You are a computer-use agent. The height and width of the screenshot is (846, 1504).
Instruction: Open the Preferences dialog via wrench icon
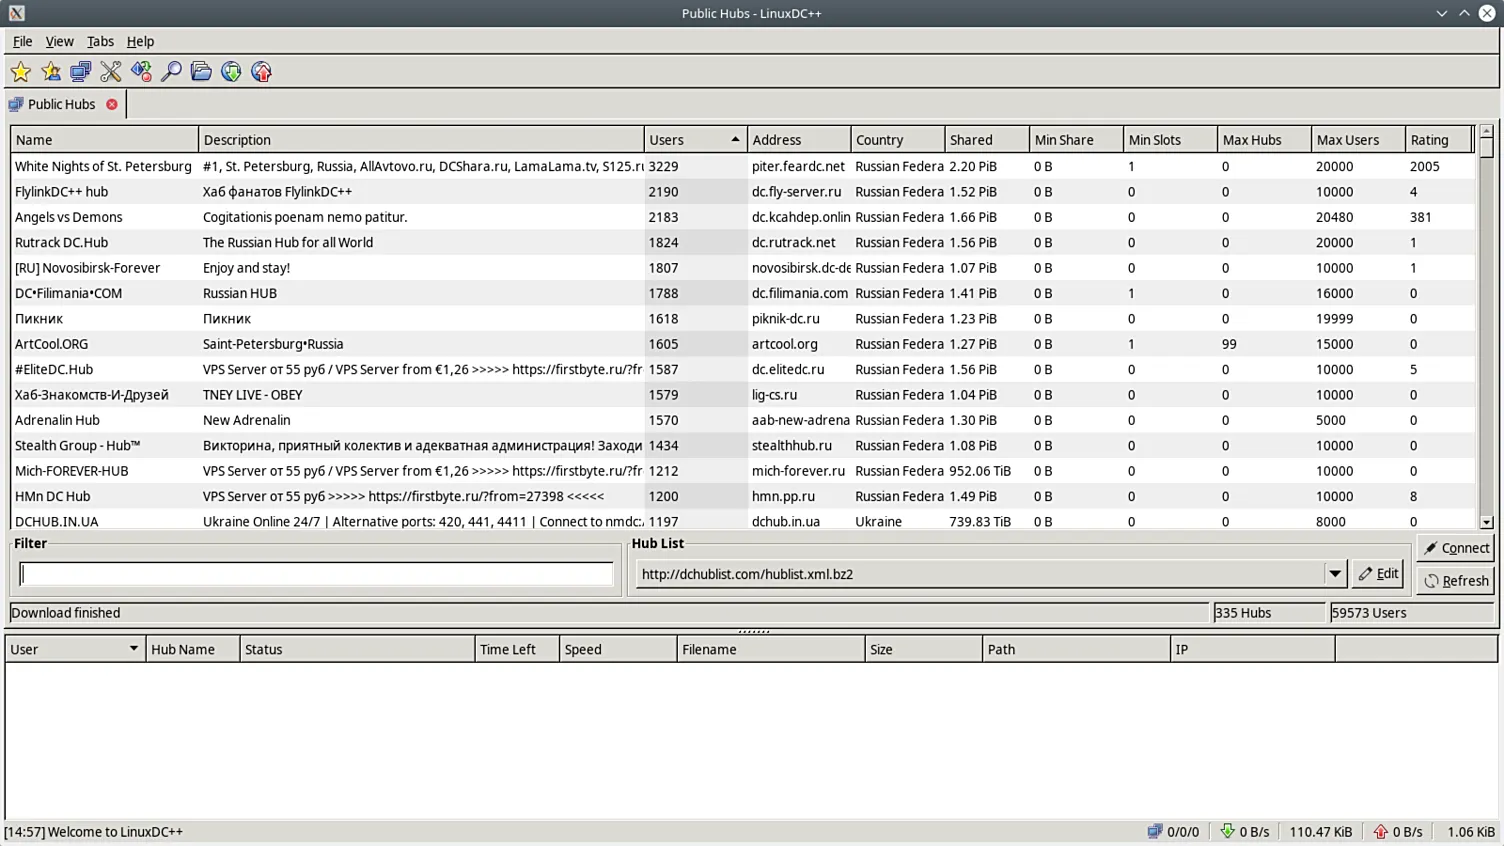tap(110, 71)
